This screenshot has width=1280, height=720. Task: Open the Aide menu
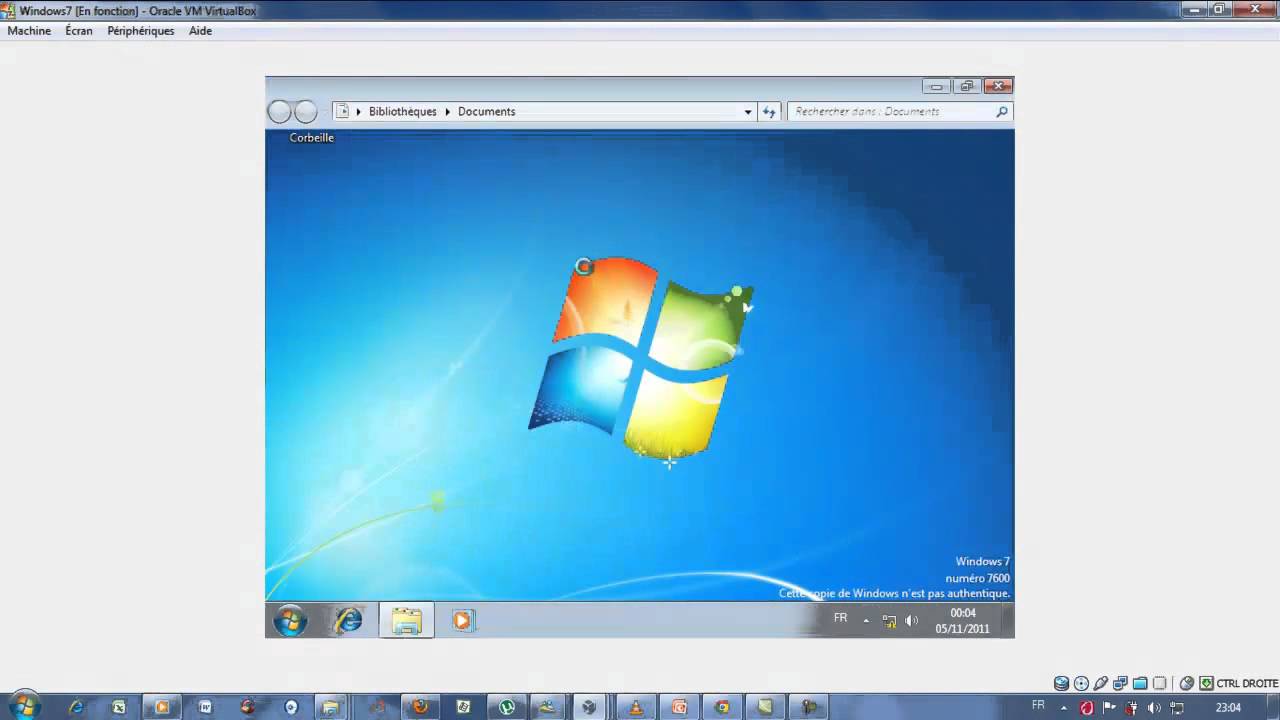click(200, 31)
